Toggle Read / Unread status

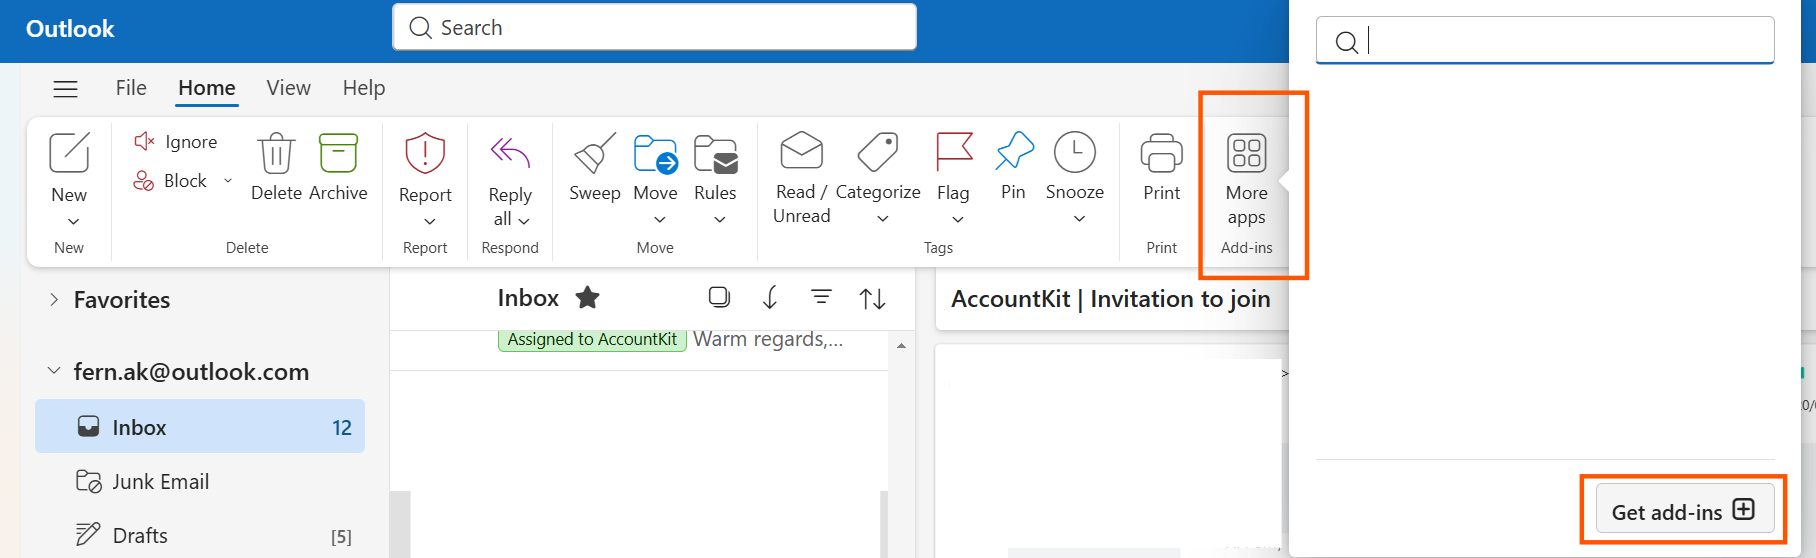click(x=802, y=178)
